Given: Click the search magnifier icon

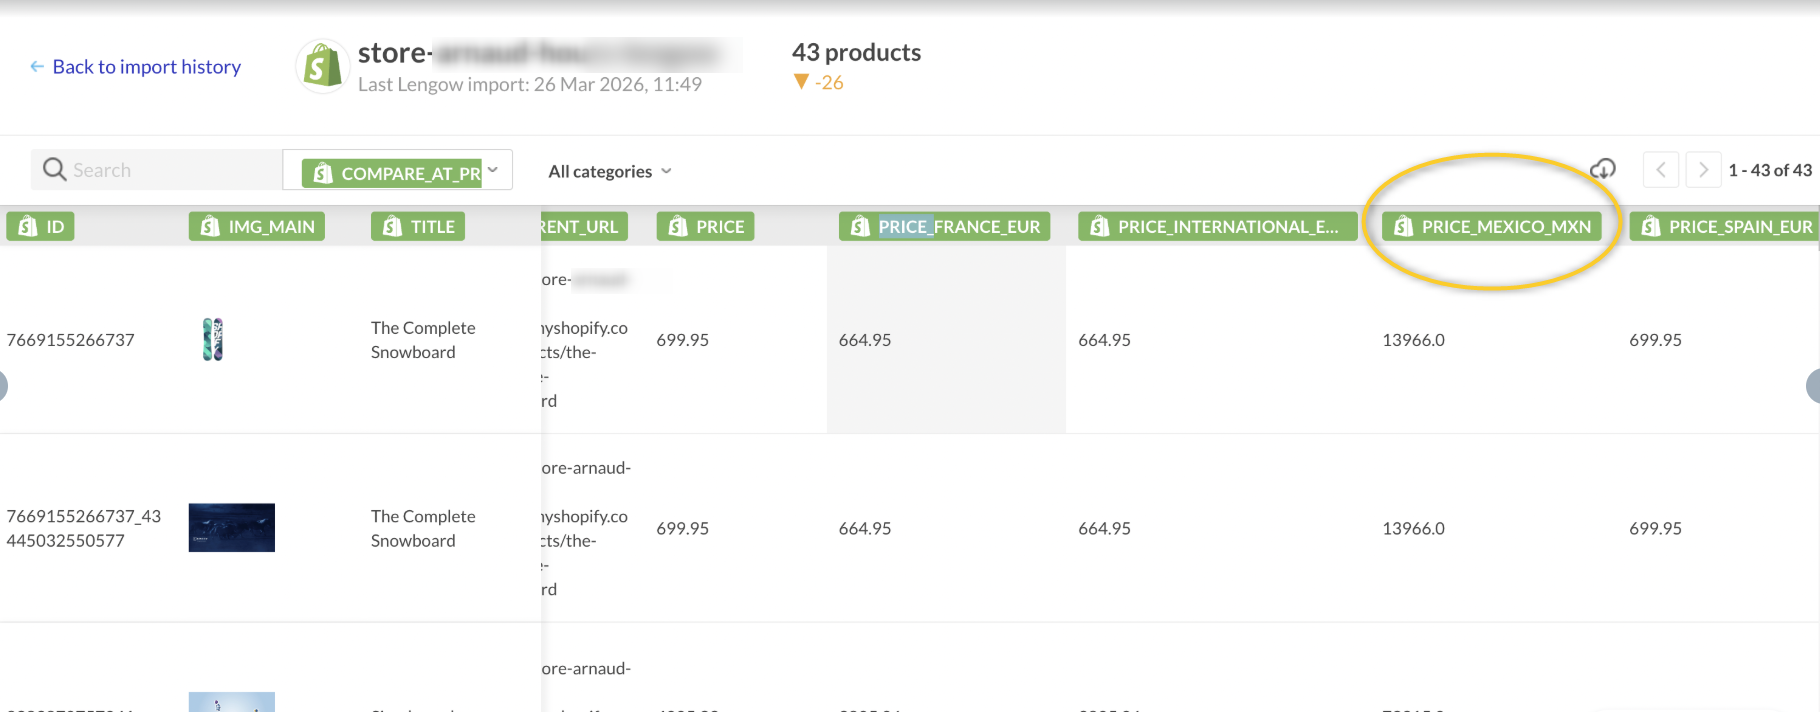Looking at the screenshot, I should [x=54, y=170].
